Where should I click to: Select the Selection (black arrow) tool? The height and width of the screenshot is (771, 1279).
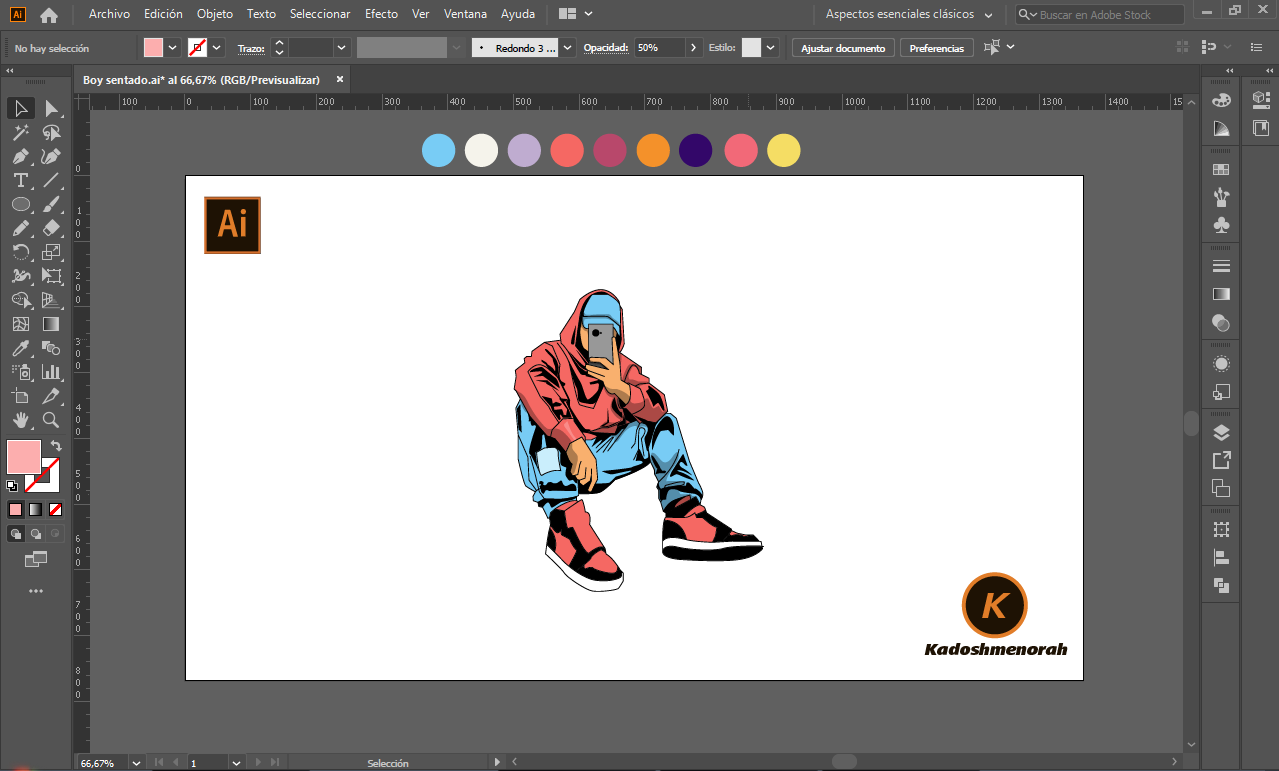point(21,108)
